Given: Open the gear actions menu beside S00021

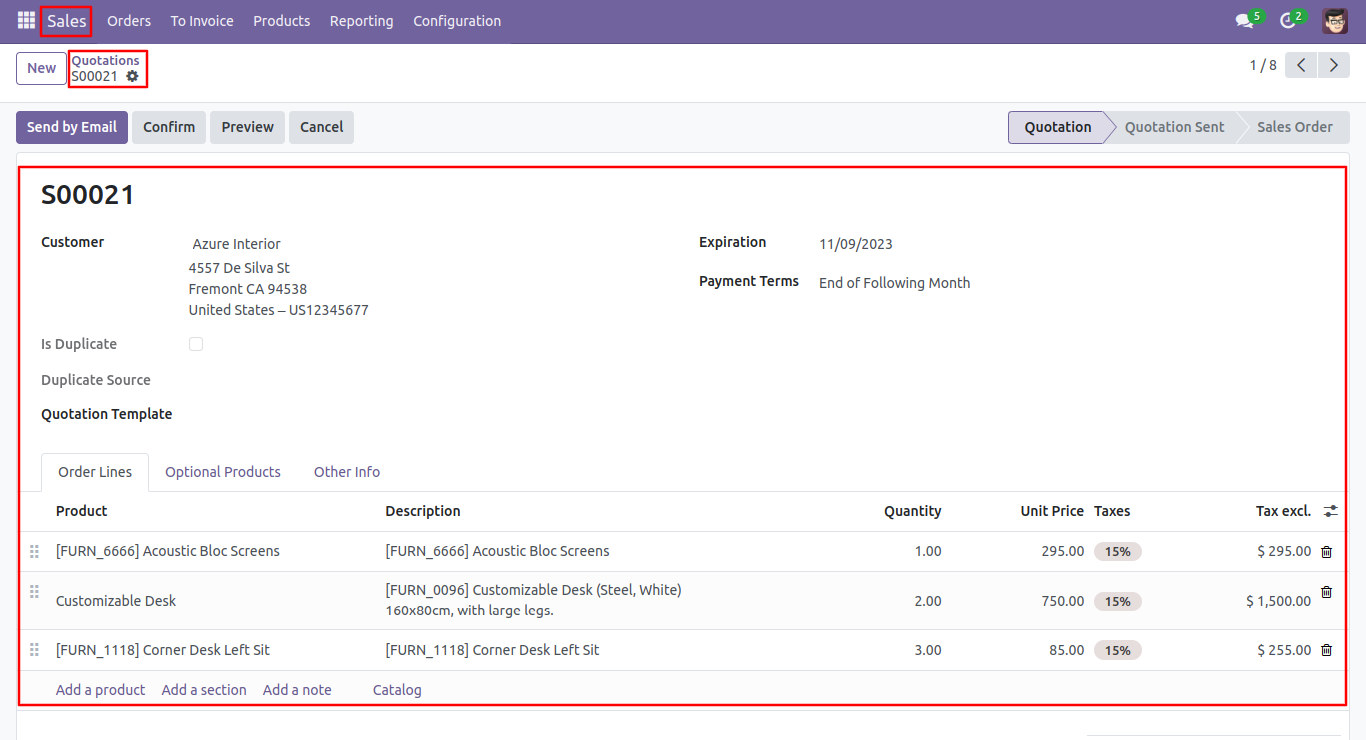Looking at the screenshot, I should (132, 76).
